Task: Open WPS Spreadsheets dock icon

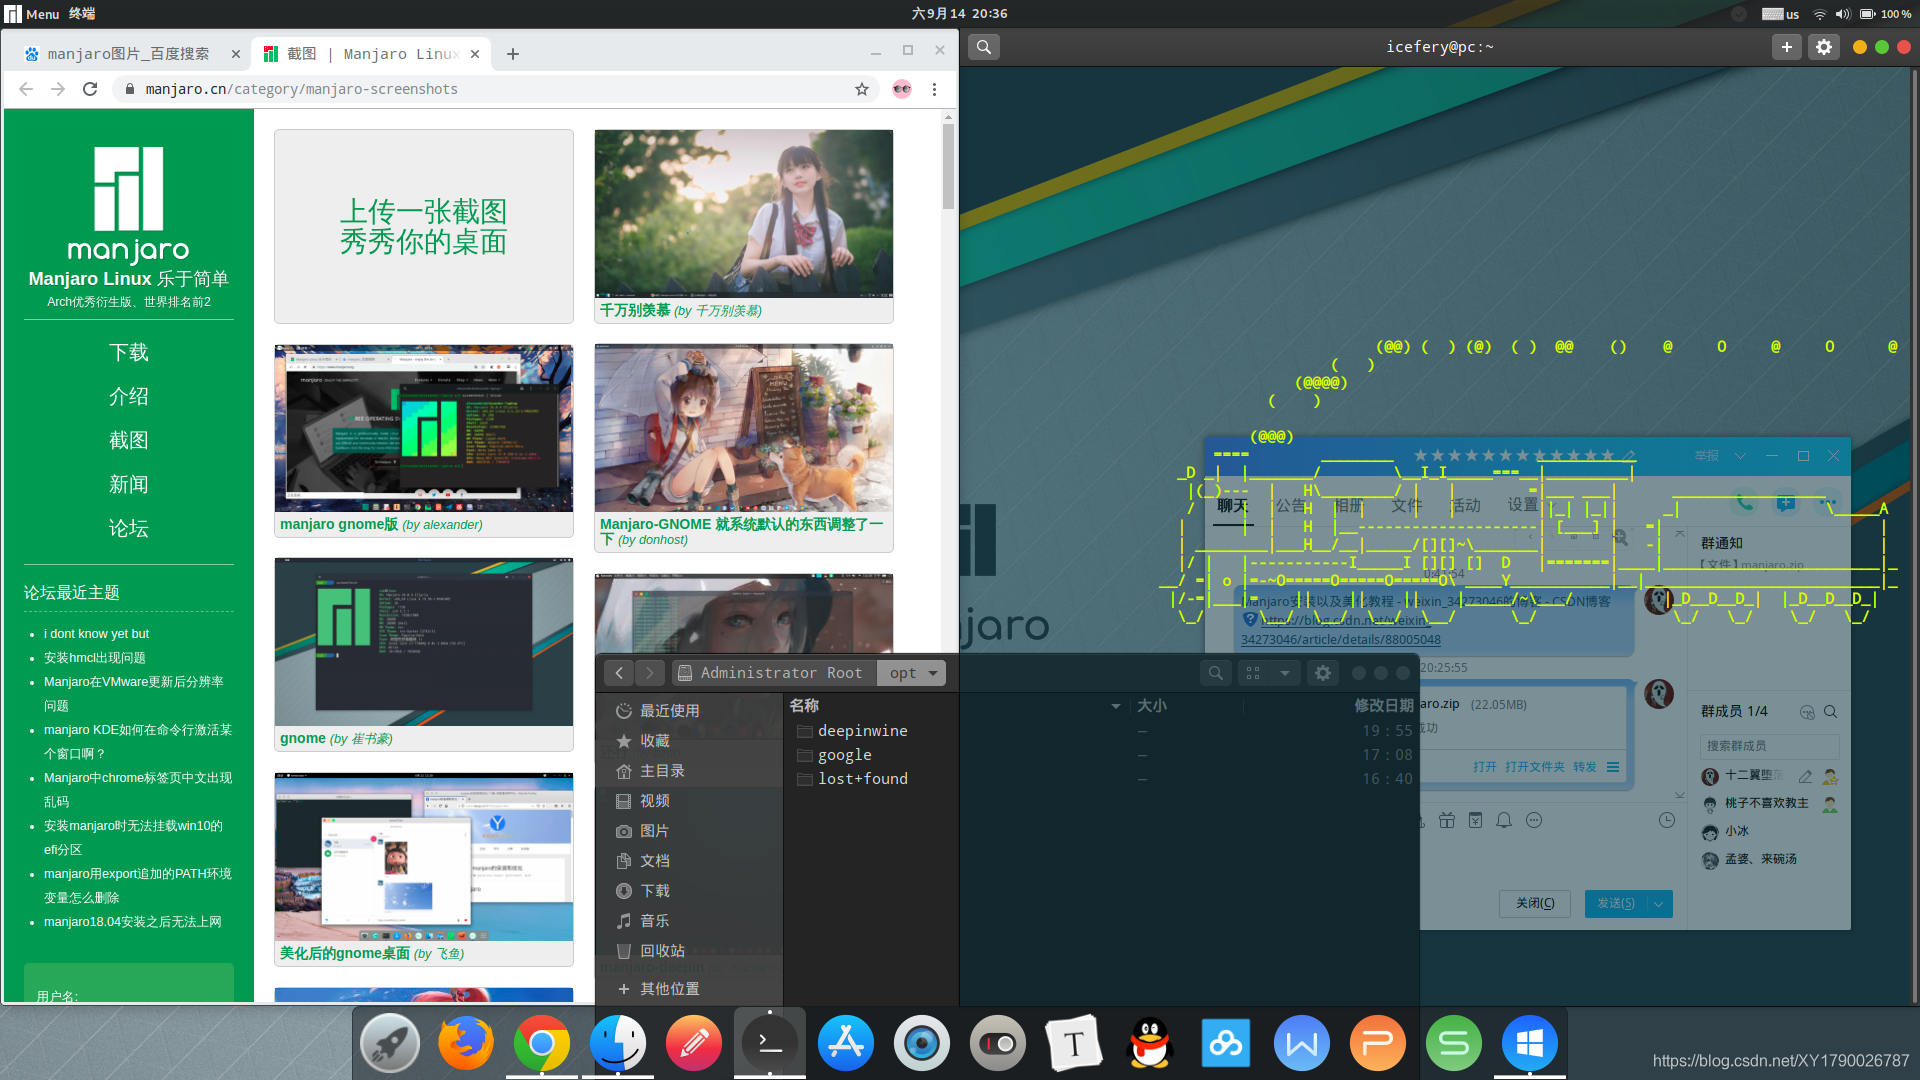Action: point(1454,1043)
